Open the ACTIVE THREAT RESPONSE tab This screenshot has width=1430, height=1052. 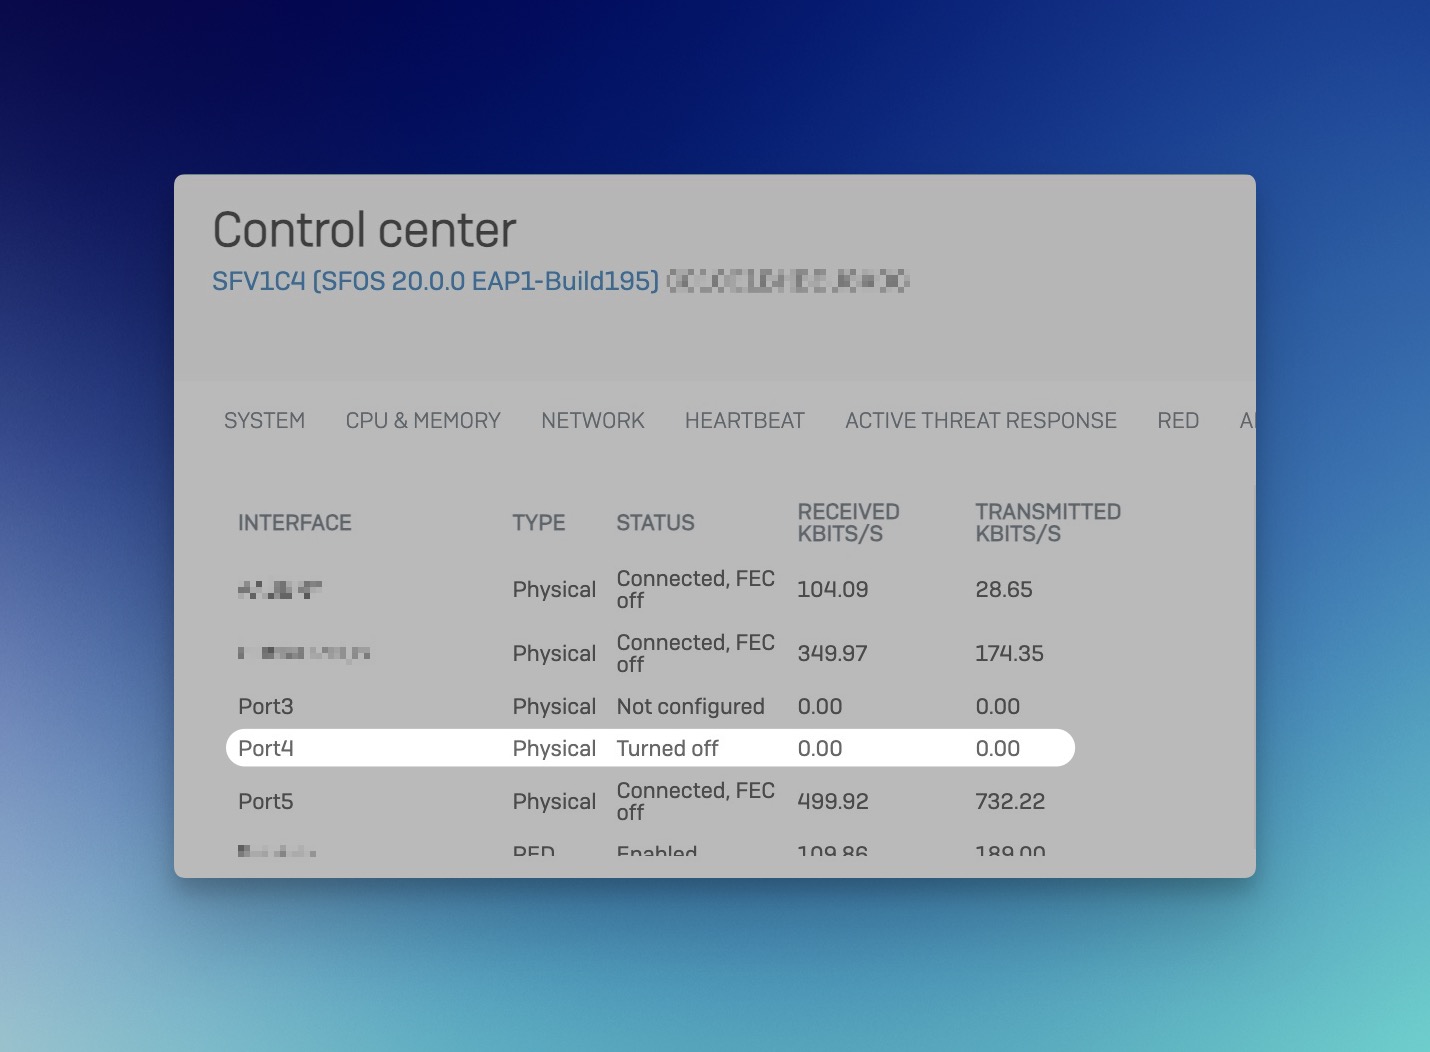[x=980, y=421]
